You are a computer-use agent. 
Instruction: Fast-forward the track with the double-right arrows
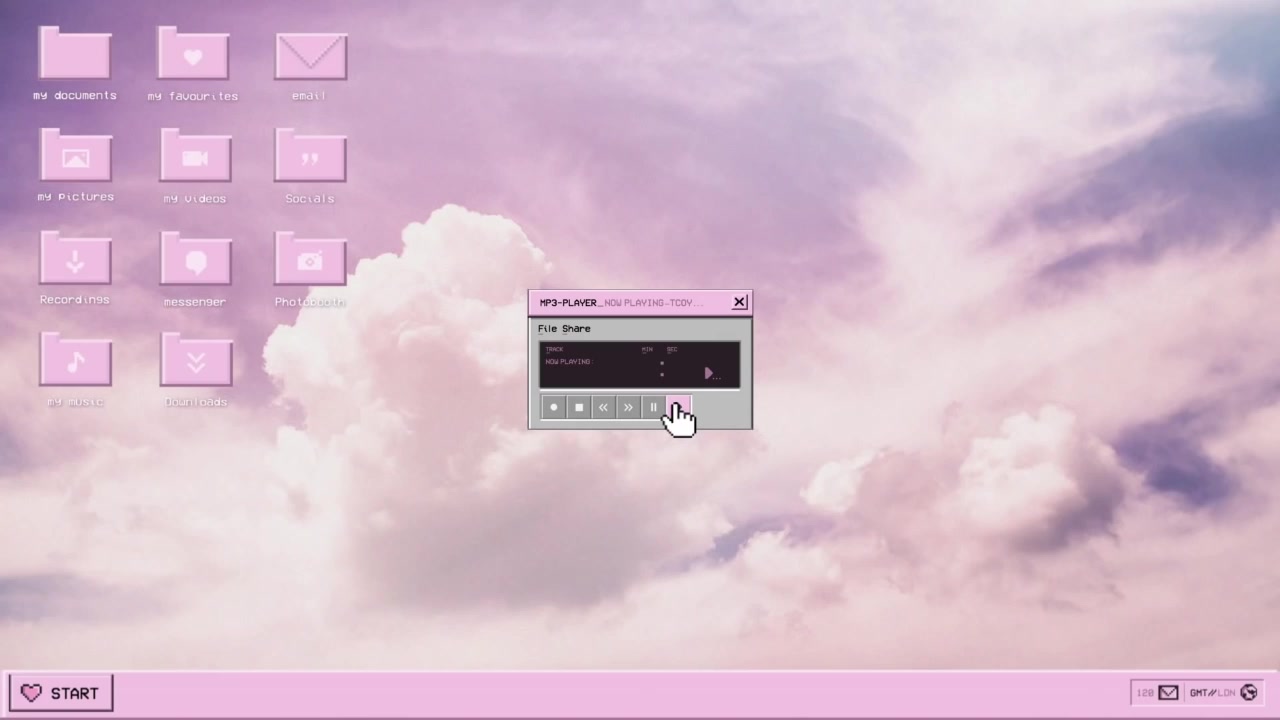pos(628,407)
